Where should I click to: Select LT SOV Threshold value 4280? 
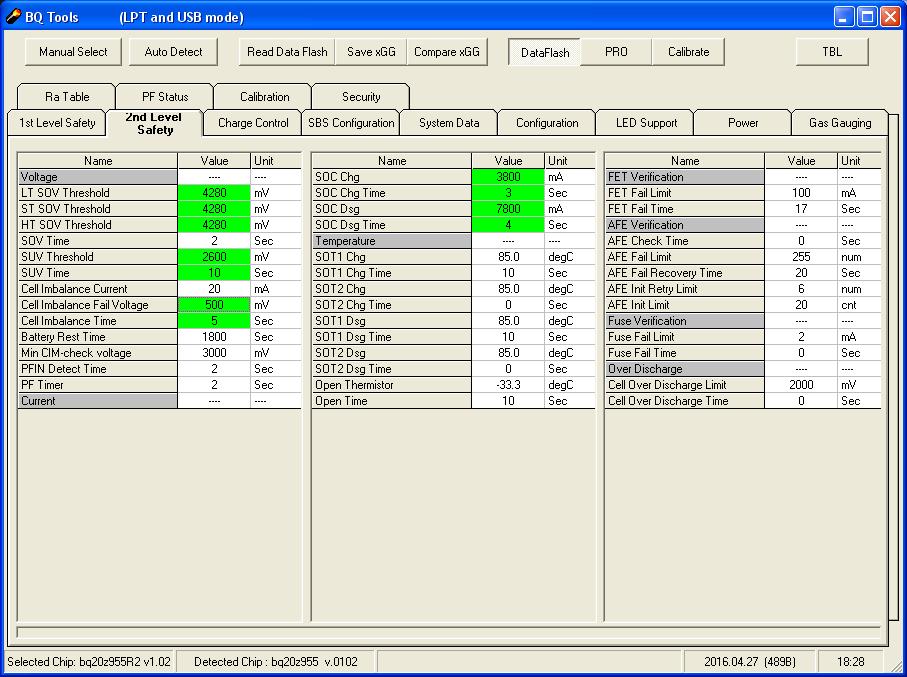click(x=214, y=193)
